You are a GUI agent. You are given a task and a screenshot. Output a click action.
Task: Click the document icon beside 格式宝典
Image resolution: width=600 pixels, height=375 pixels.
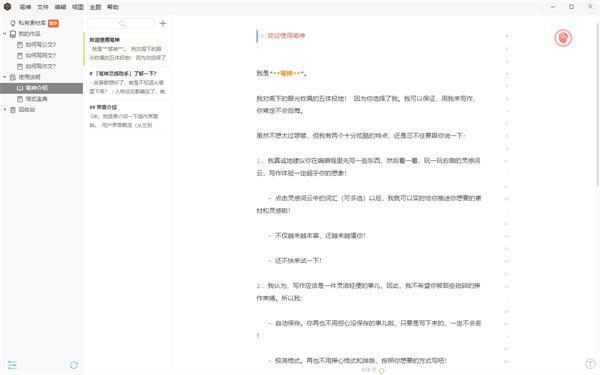20,99
